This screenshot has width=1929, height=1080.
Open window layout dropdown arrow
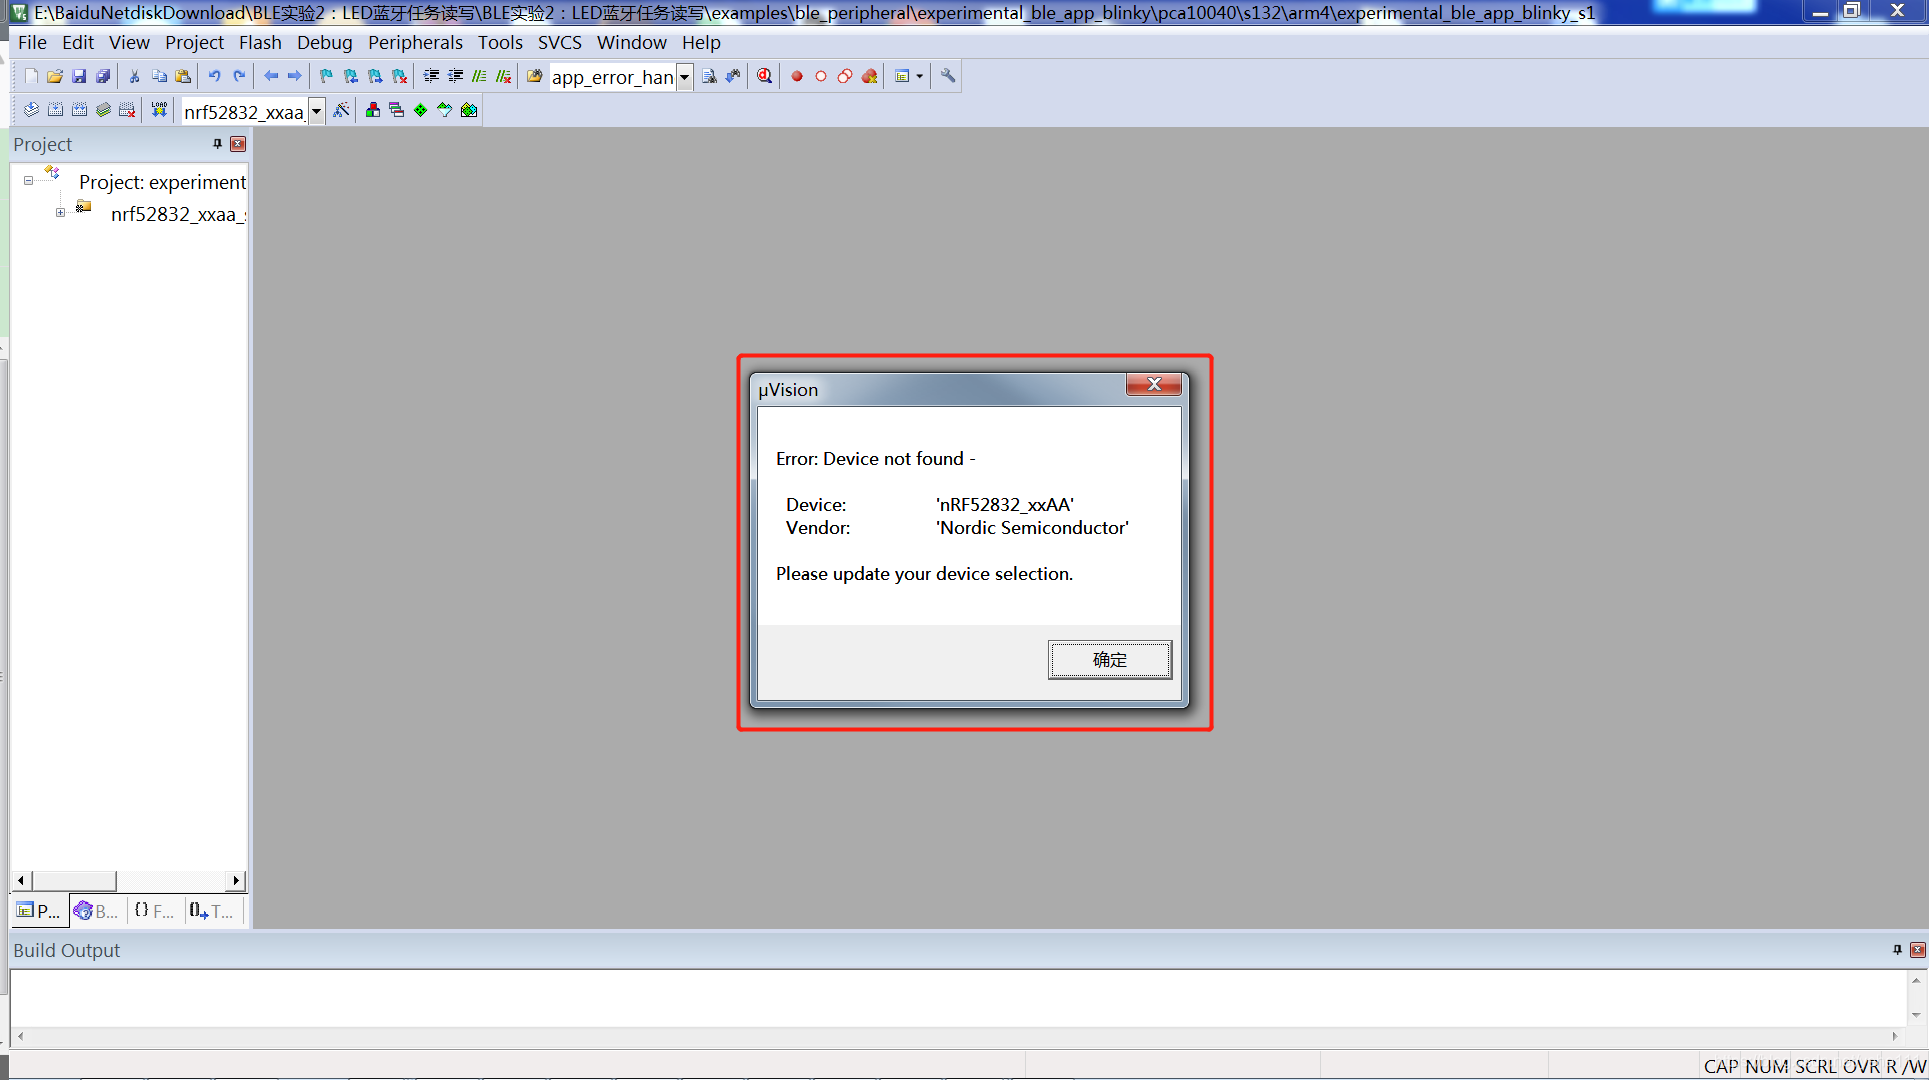click(919, 76)
